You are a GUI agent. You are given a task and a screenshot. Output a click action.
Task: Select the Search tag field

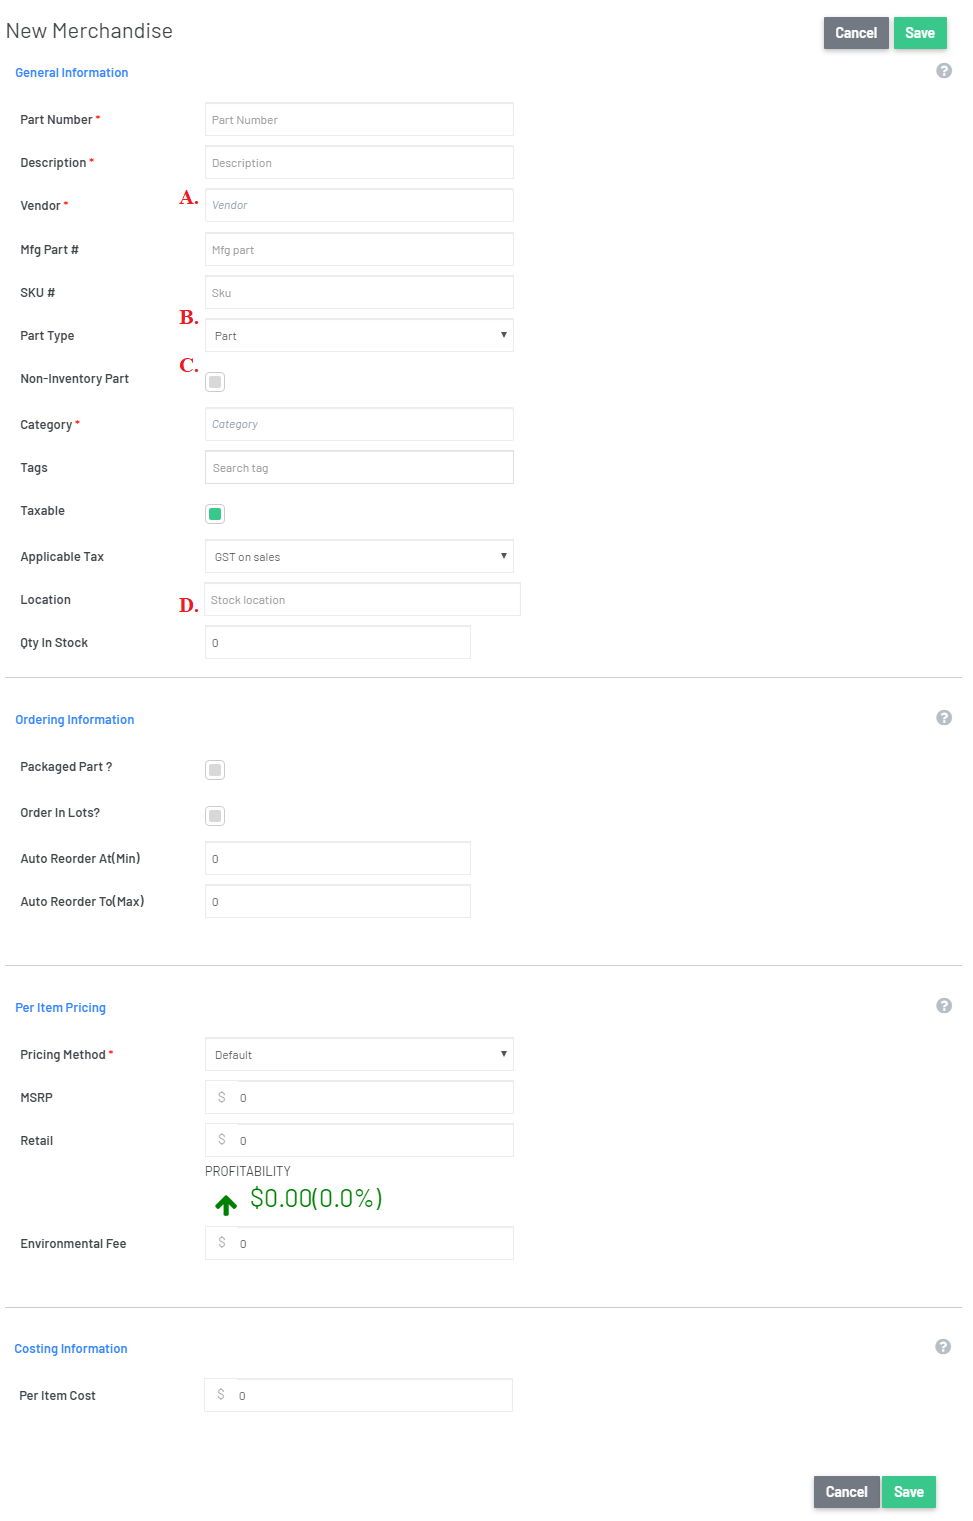359,467
